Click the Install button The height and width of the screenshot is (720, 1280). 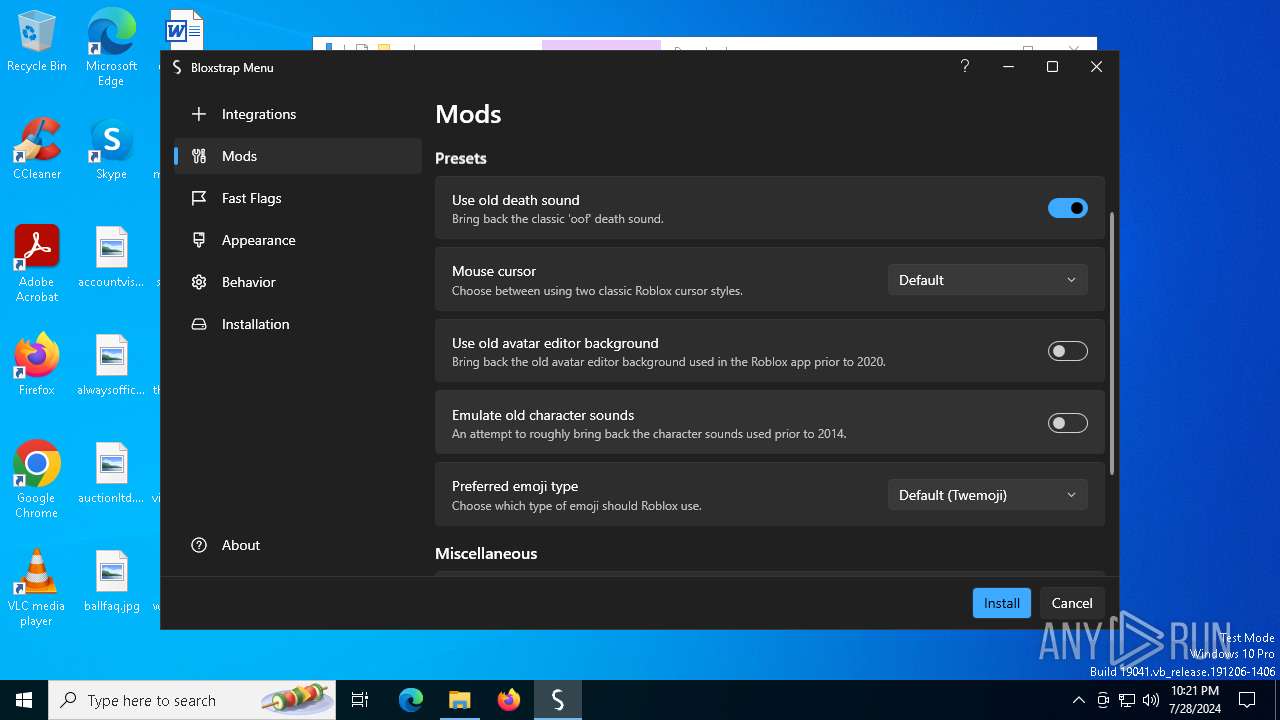[1001, 603]
